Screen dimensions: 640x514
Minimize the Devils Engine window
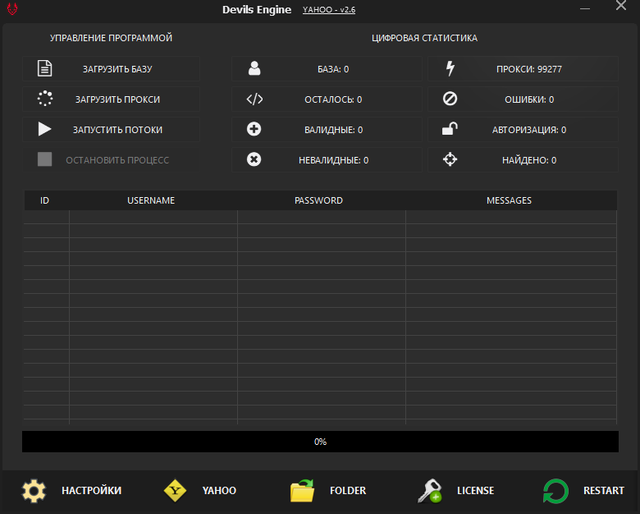[585, 9]
